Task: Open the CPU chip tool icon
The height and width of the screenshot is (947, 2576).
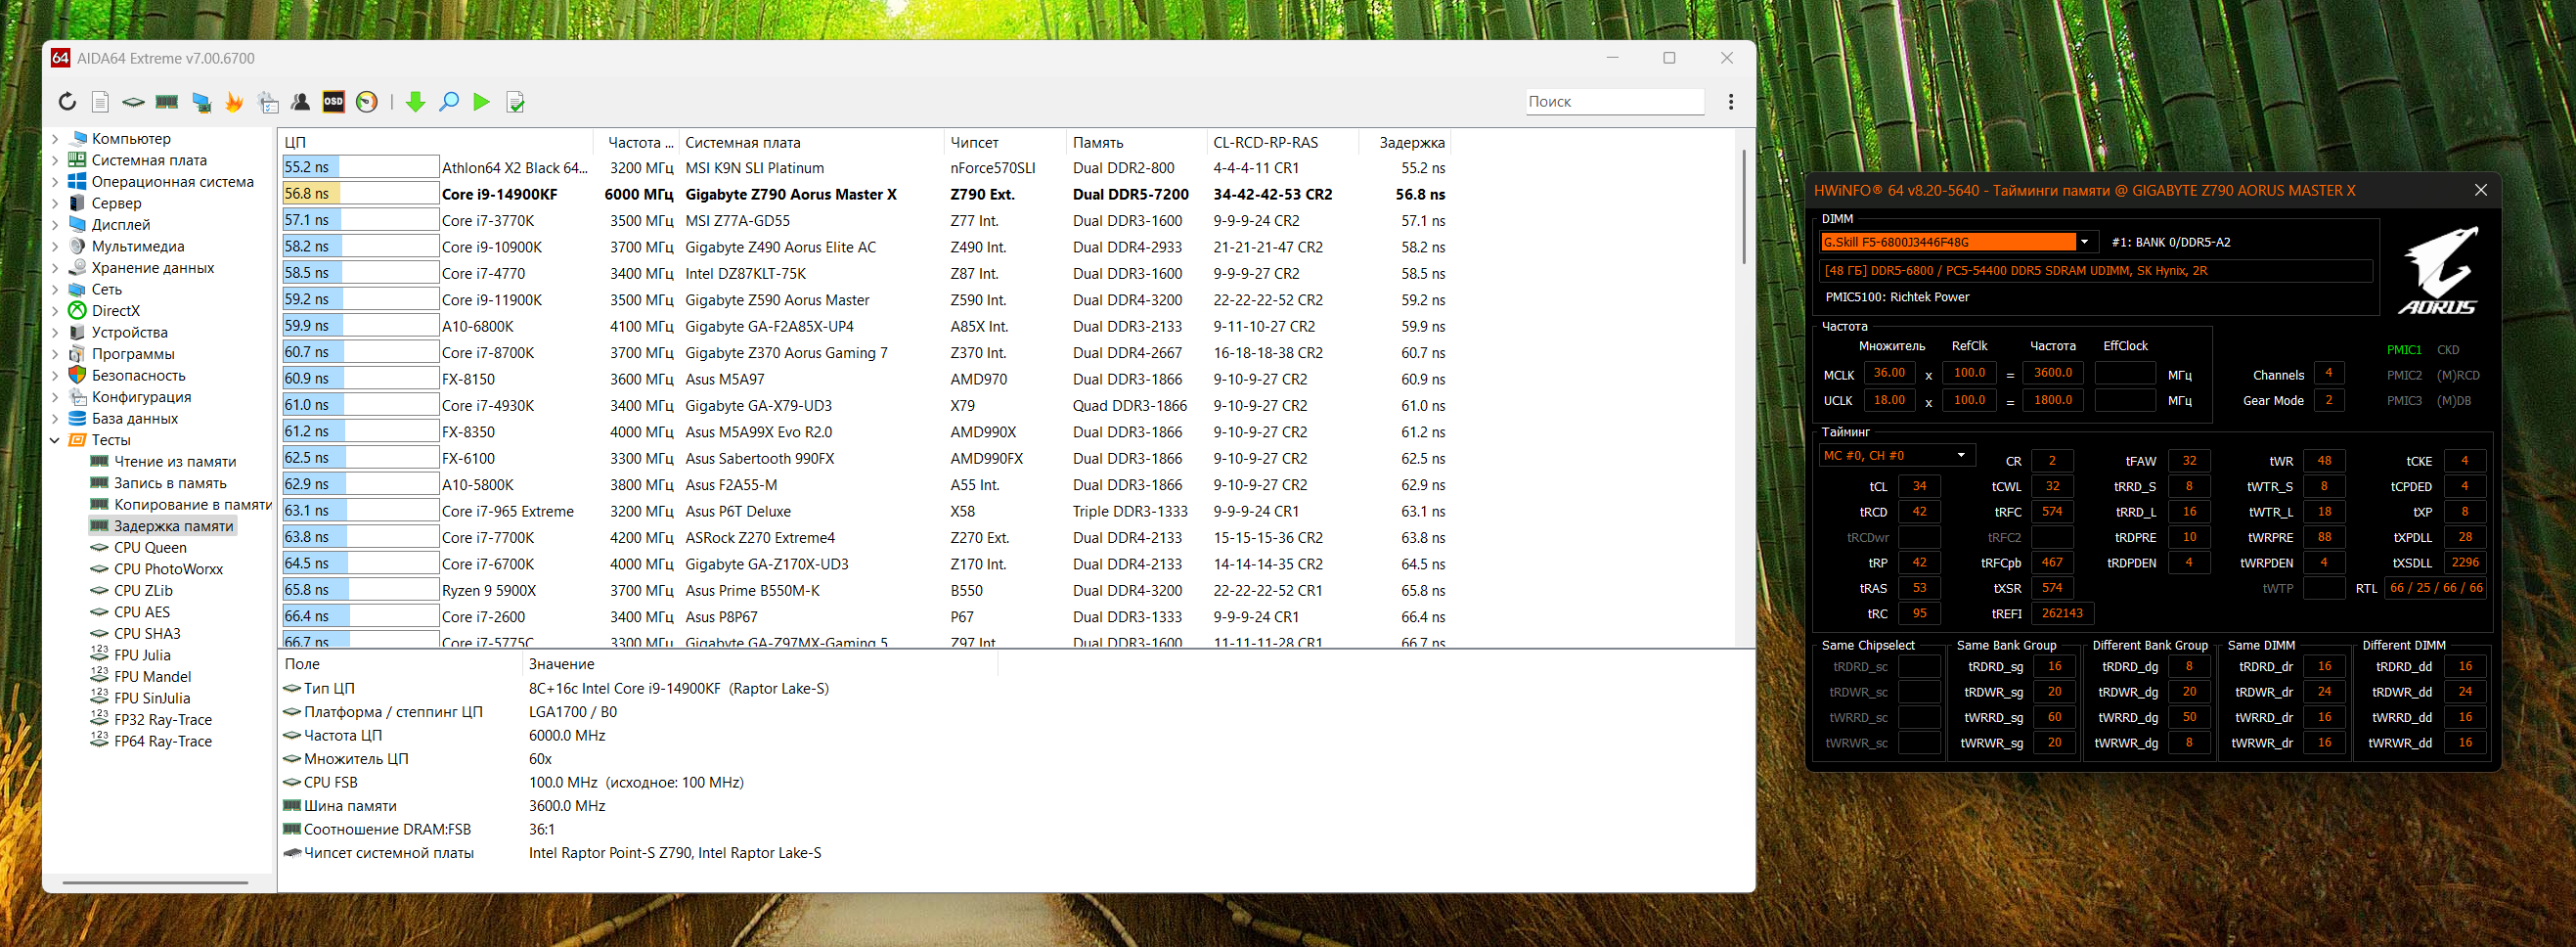Action: 133,101
